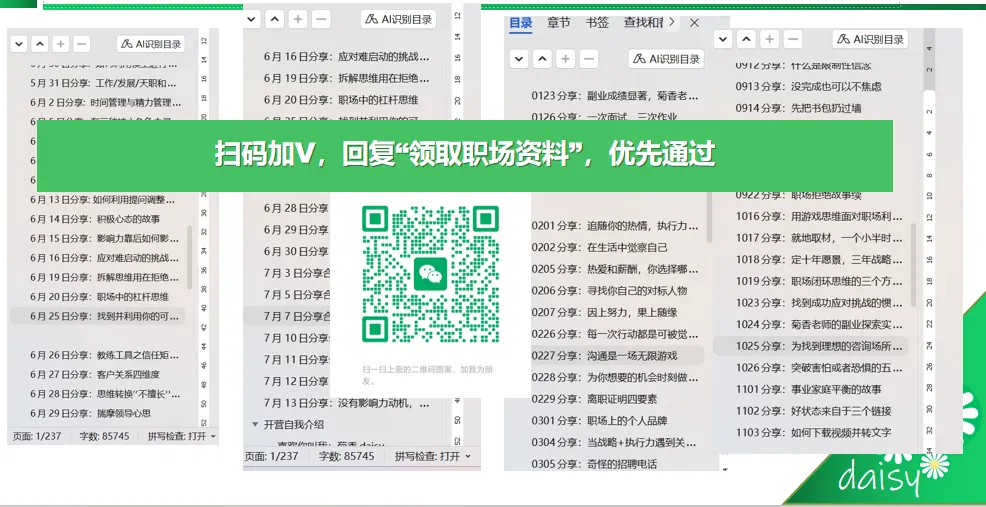986x507 pixels.
Task: Open heading 0123分享: 副业成绩显著
Action: point(615,96)
